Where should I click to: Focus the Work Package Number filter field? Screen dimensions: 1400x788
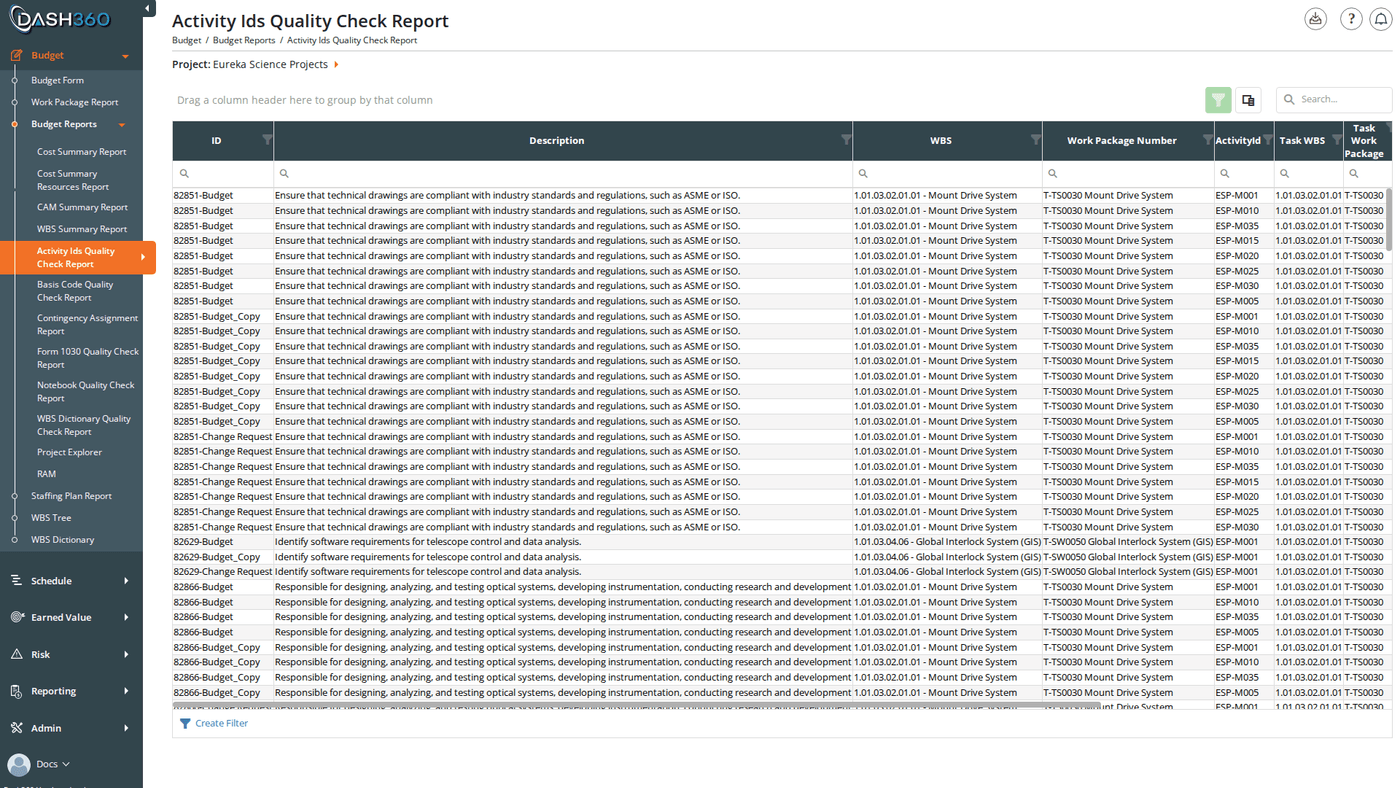pos(1128,174)
